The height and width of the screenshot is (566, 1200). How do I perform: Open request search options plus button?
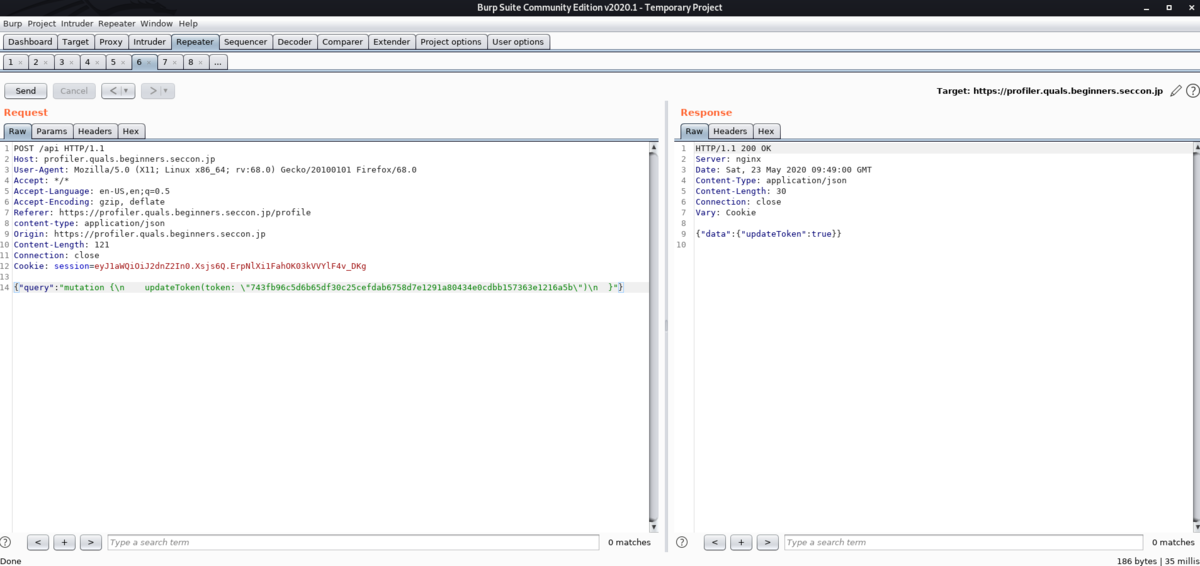[x=64, y=542]
